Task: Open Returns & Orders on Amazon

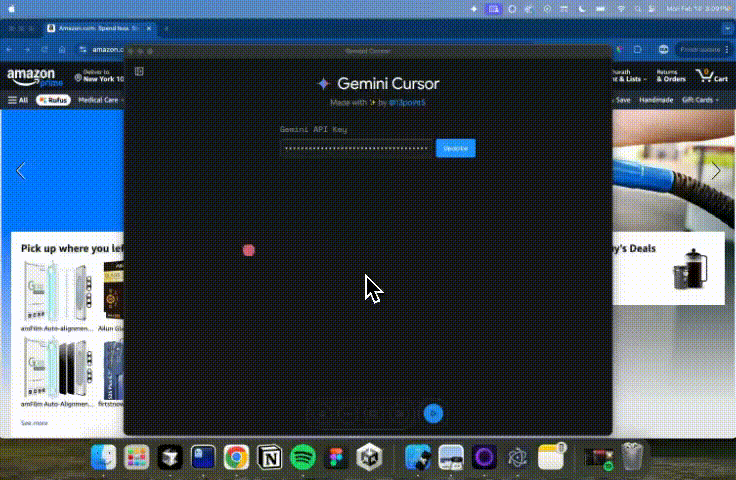Action: [x=670, y=76]
